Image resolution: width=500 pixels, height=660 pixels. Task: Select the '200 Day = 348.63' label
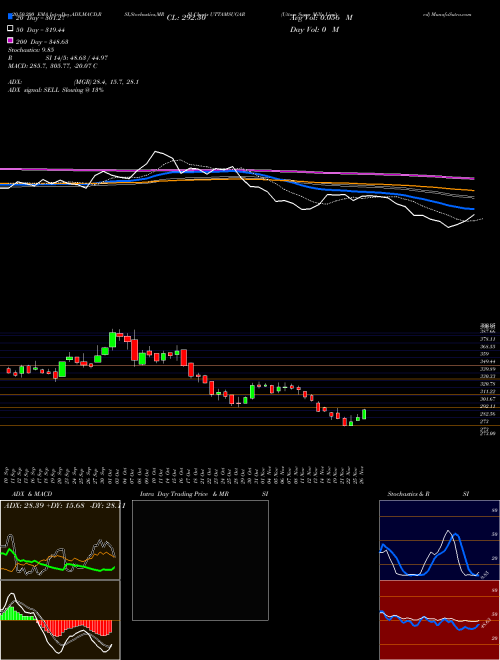(43, 42)
